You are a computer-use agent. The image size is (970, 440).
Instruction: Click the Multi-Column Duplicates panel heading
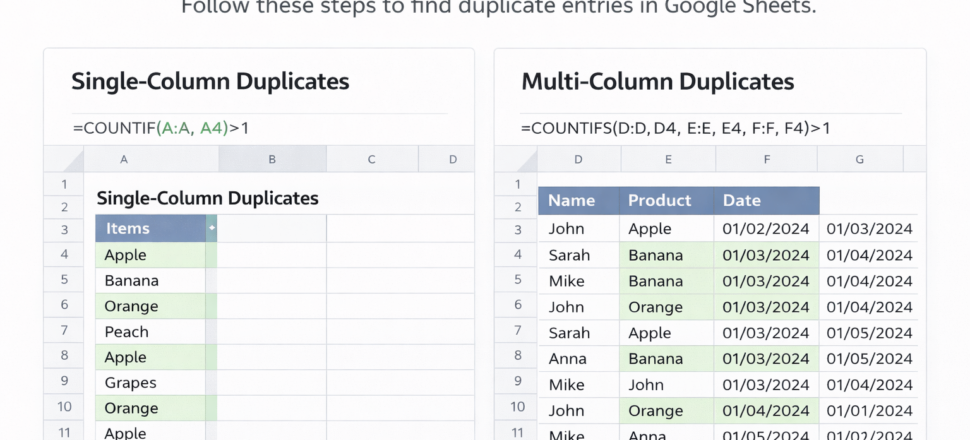pyautogui.click(x=658, y=81)
